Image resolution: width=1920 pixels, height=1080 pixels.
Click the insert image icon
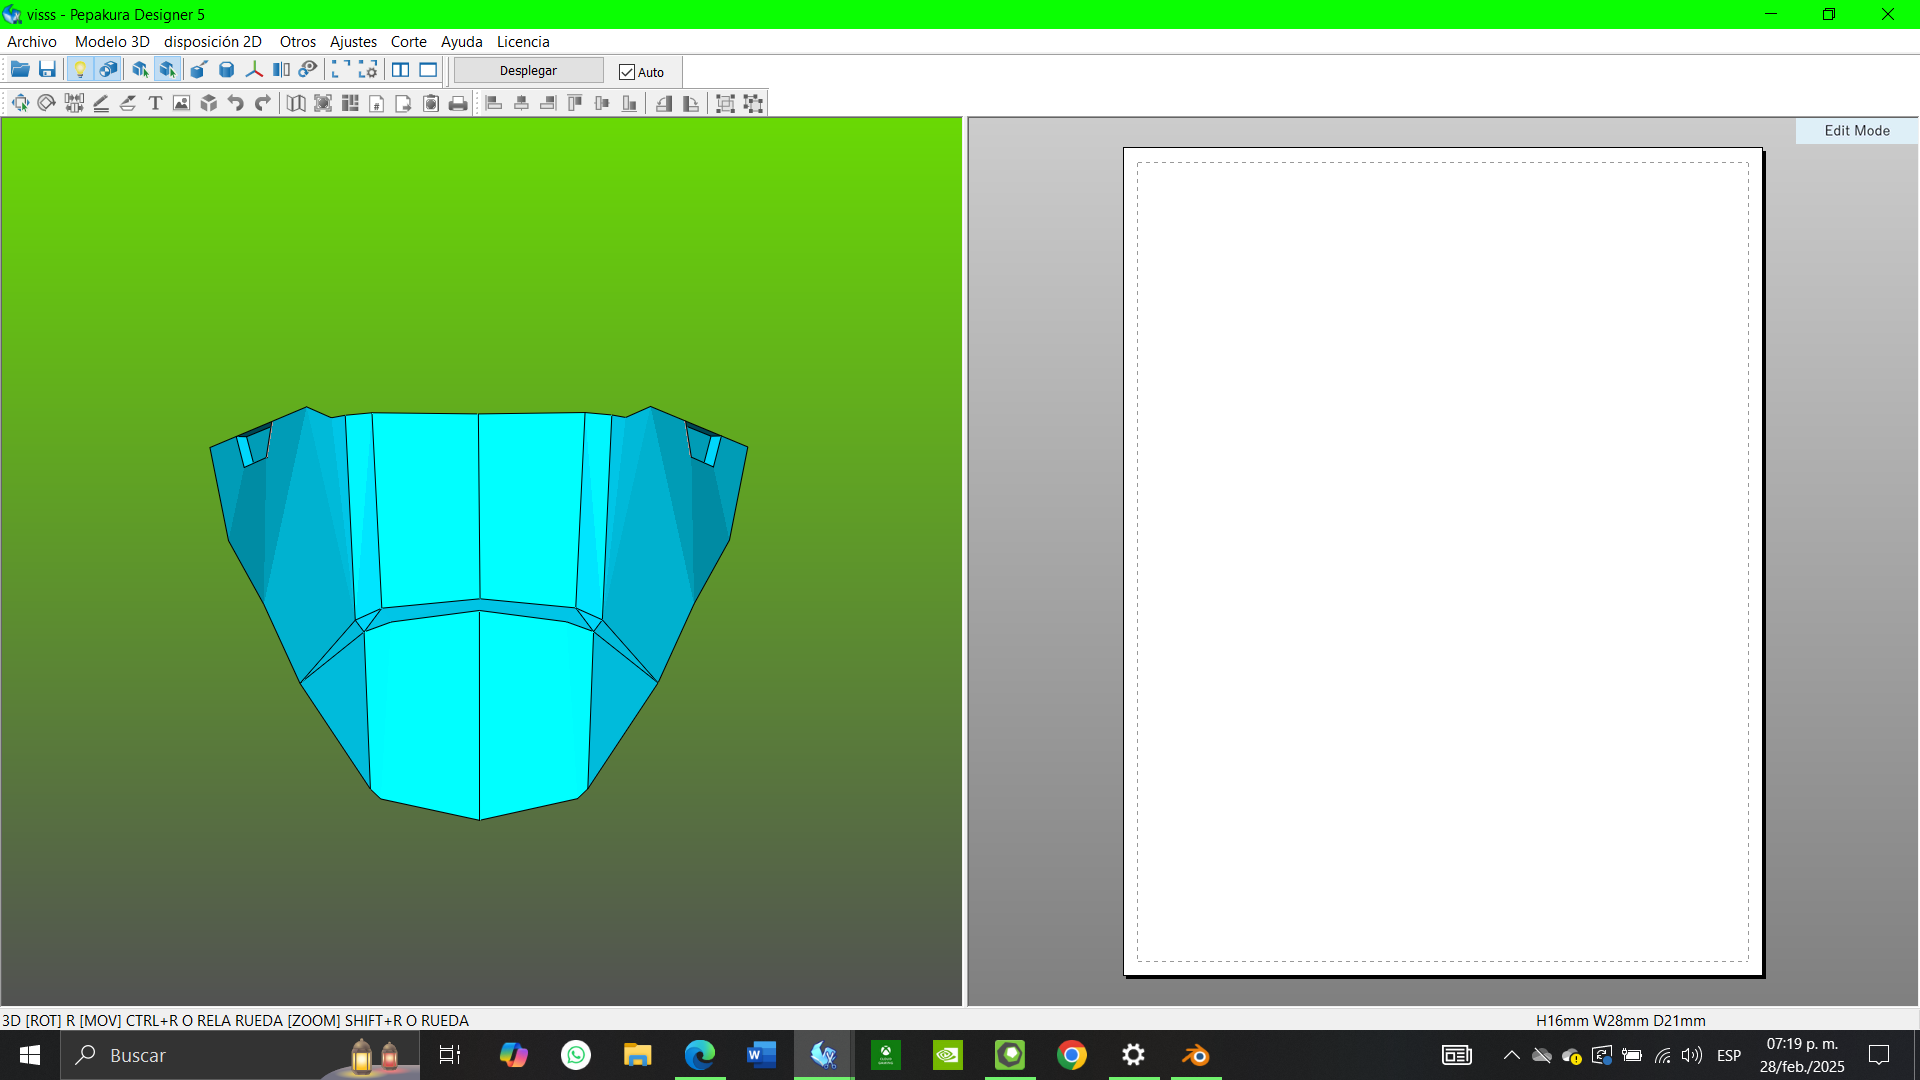181,103
